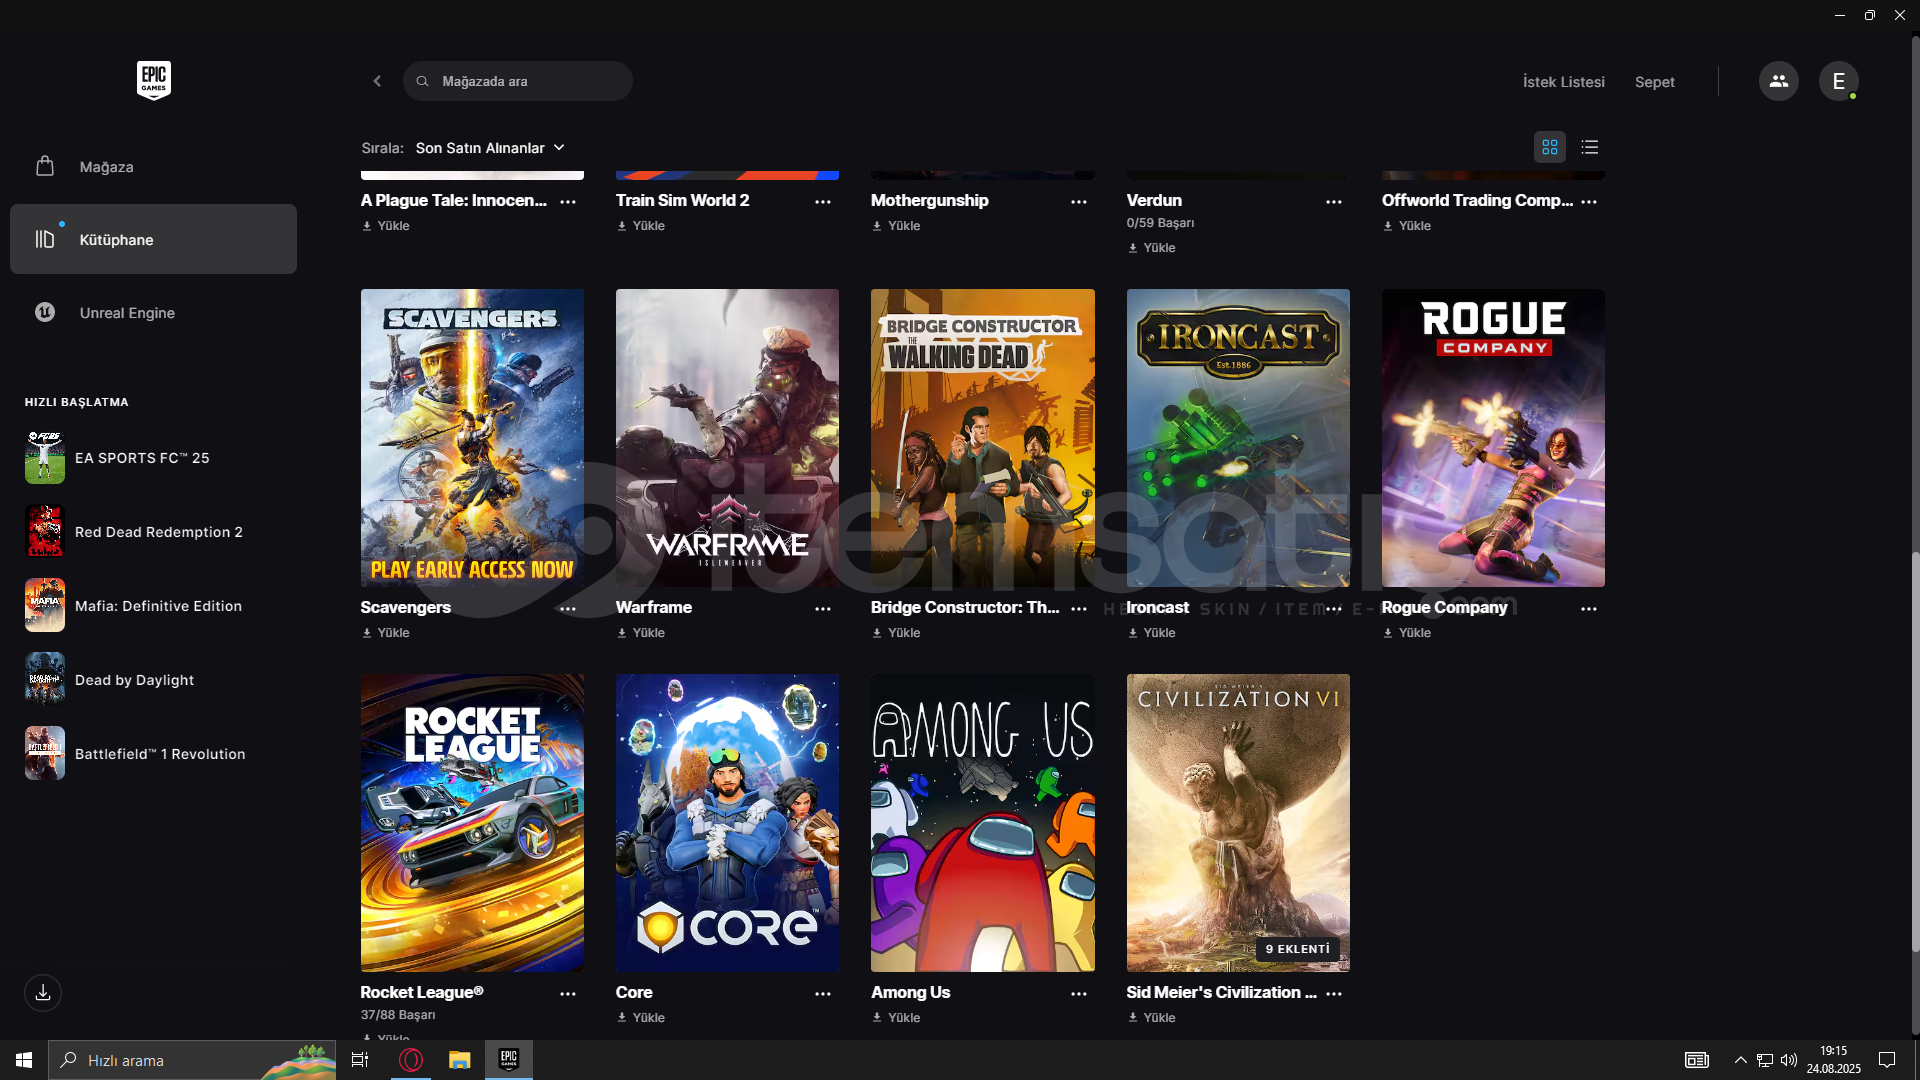Click Epic Games Launcher taskbar icon

(508, 1060)
